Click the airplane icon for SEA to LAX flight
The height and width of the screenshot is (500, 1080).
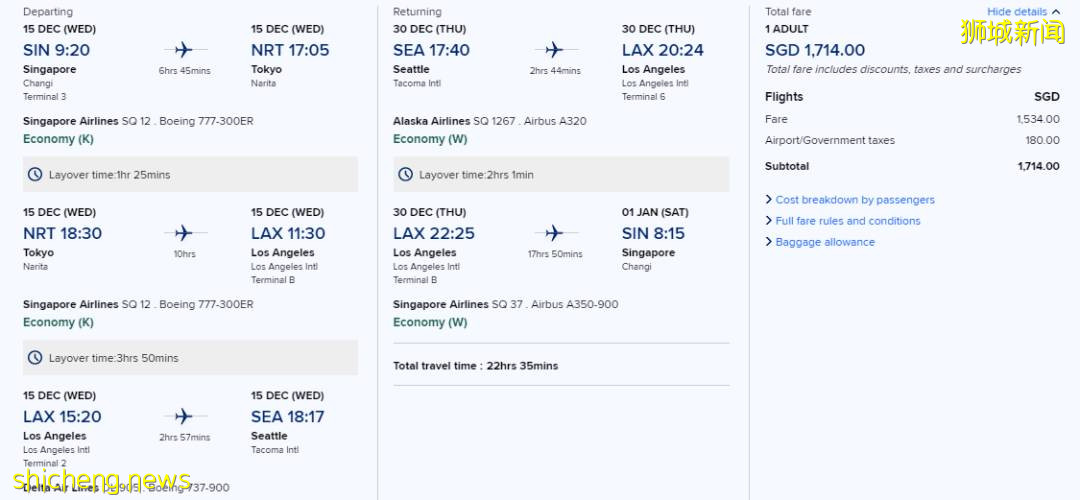point(554,50)
